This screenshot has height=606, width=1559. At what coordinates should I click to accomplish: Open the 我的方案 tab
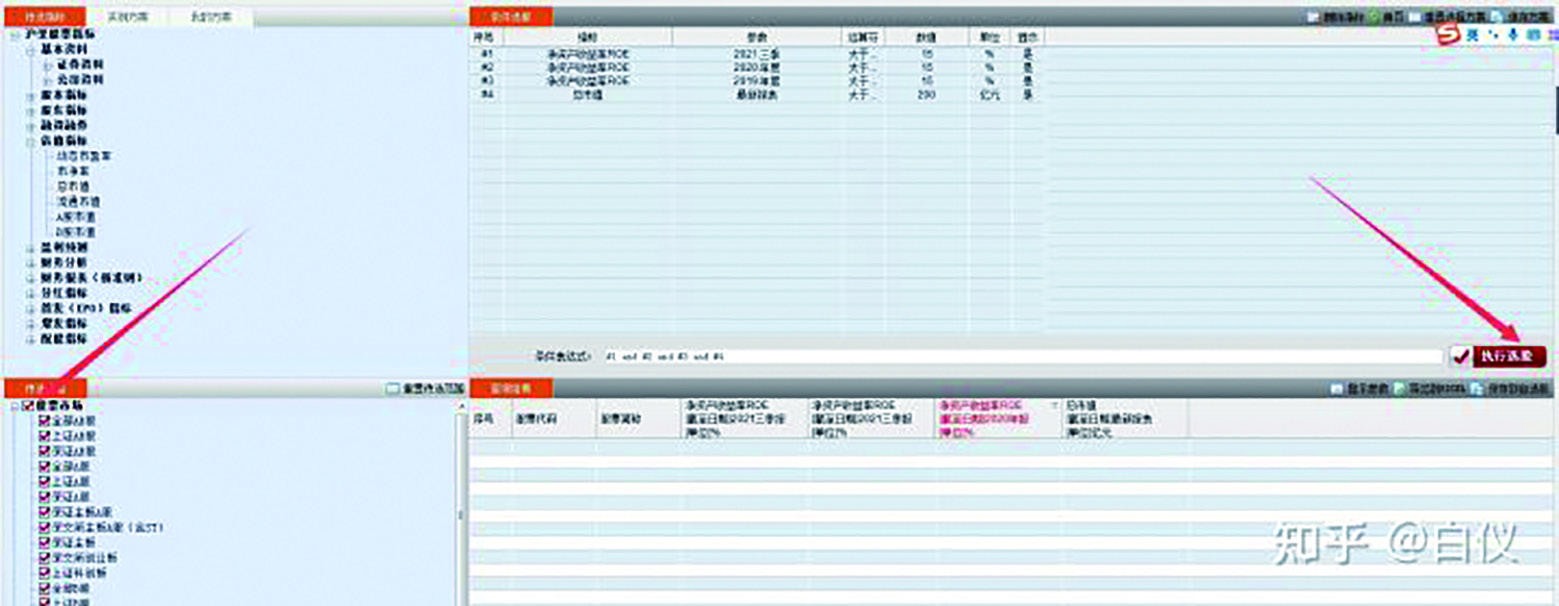211,16
